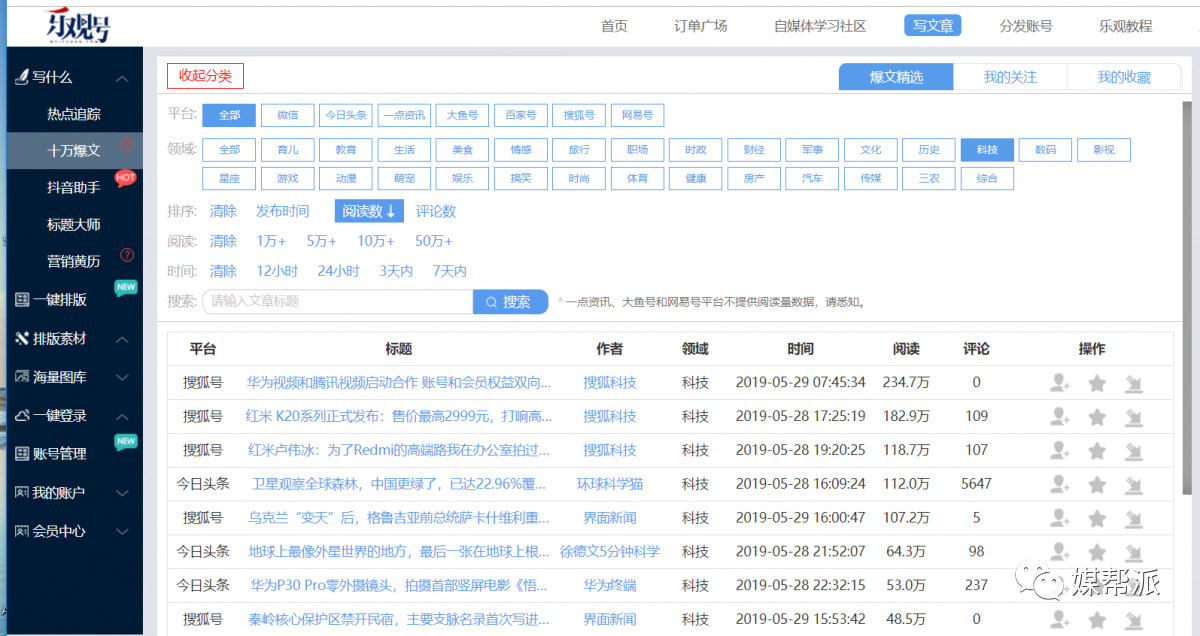Select the 今日头条 platform filter
The height and width of the screenshot is (636, 1200).
point(345,115)
